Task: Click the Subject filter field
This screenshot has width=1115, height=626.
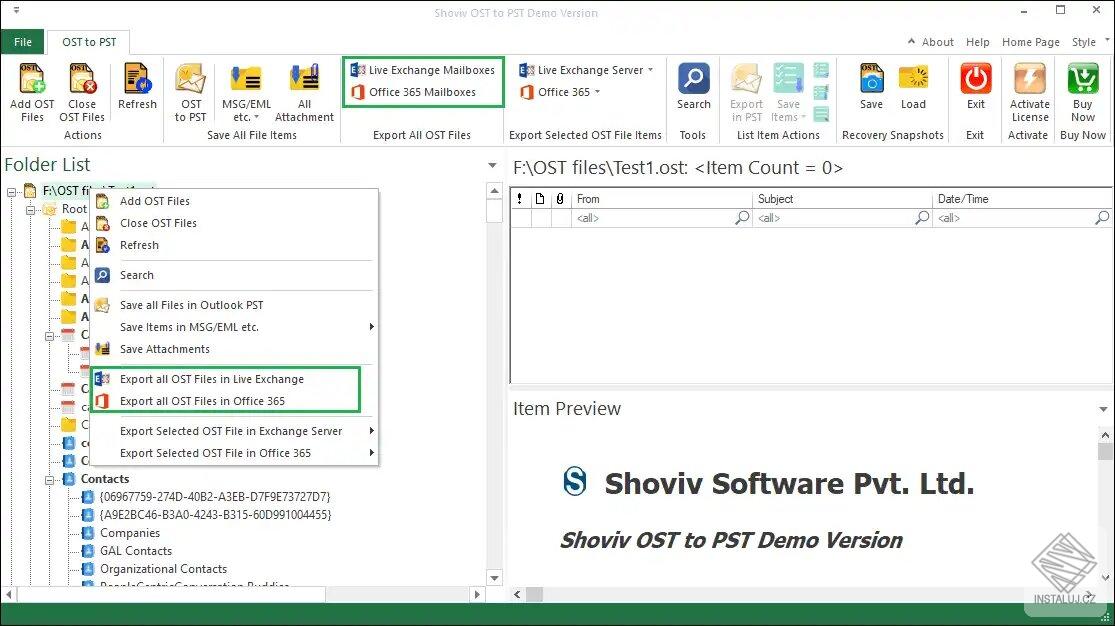Action: click(x=842, y=218)
